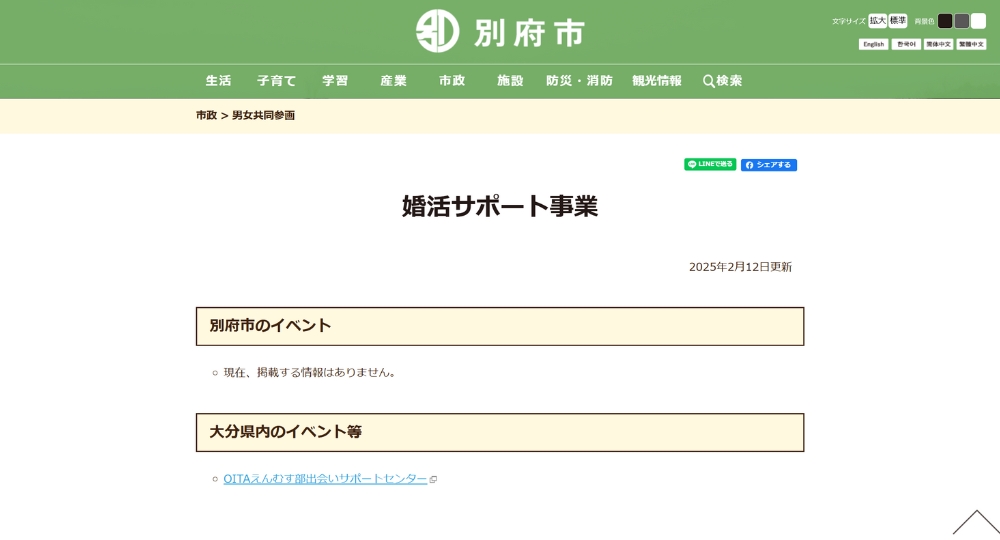Switch language to 繁體中文
The width and height of the screenshot is (1000, 540).
pos(971,44)
